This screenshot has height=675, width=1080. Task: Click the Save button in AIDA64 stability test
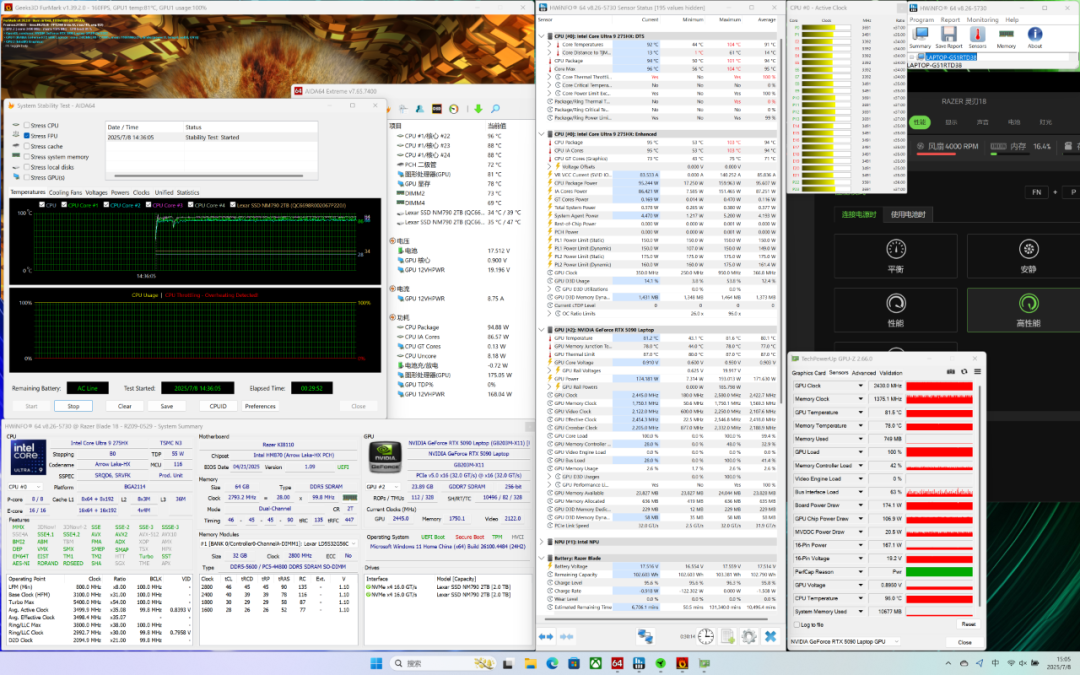[167, 406]
